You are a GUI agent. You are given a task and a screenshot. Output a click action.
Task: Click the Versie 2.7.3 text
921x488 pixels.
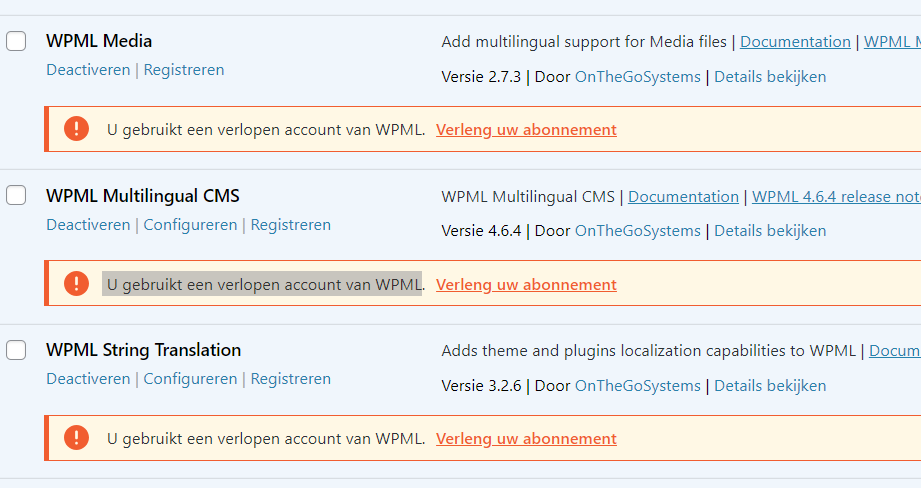pyautogui.click(x=481, y=77)
